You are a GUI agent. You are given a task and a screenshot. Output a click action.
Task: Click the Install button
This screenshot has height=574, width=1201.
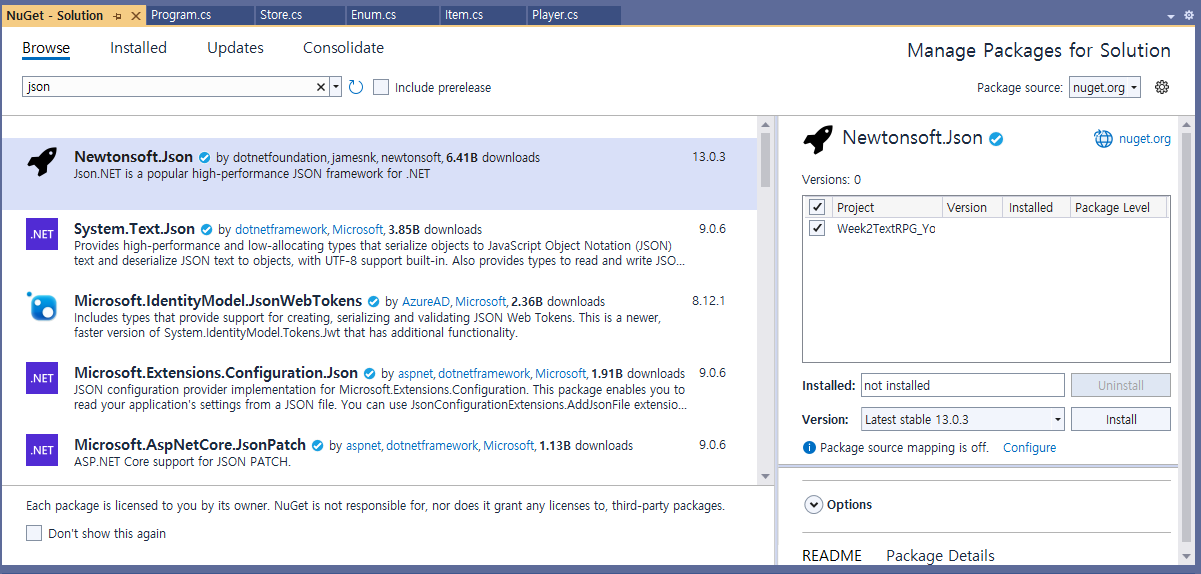pyautogui.click(x=1120, y=419)
